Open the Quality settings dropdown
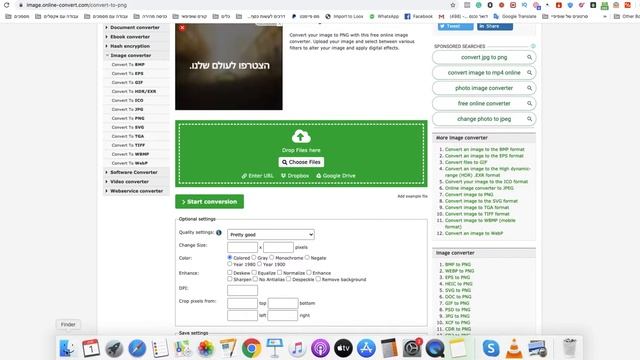 coord(271,235)
